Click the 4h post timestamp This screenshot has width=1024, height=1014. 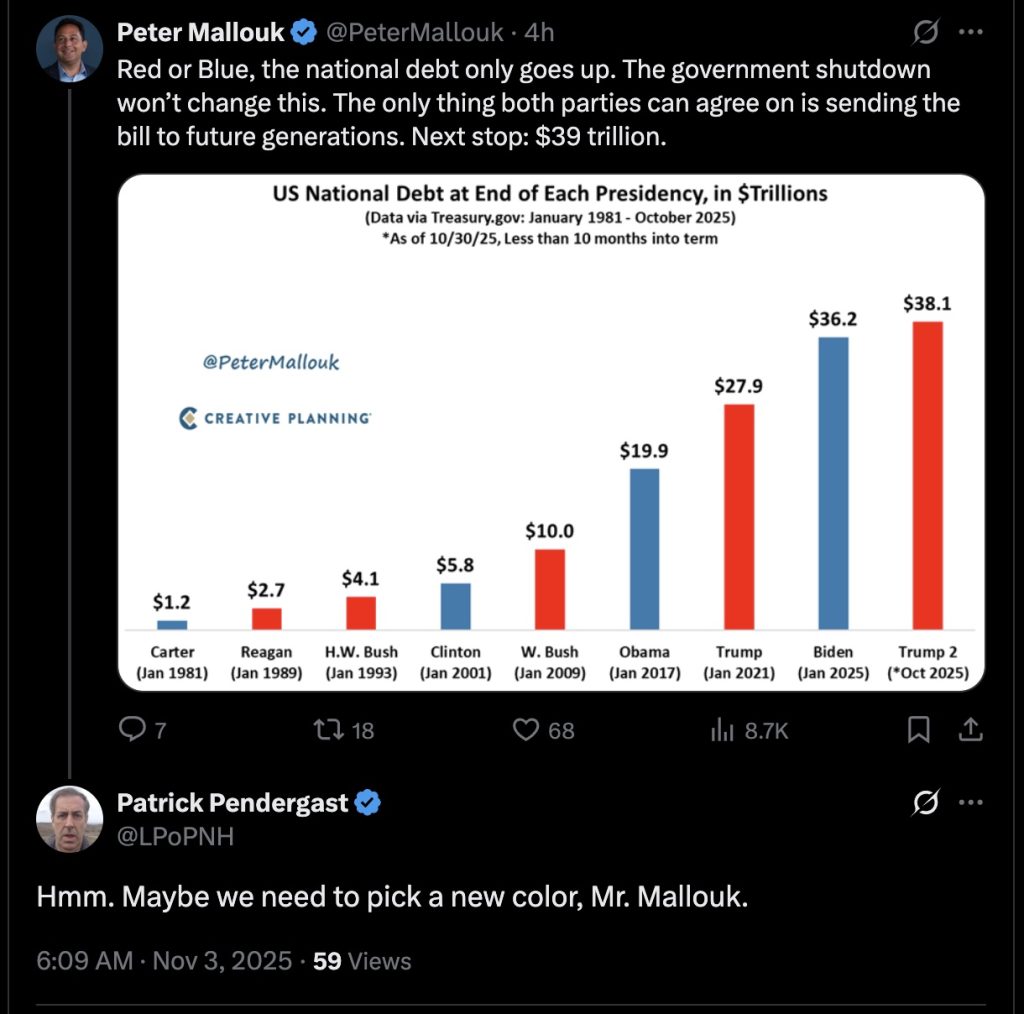tap(539, 33)
